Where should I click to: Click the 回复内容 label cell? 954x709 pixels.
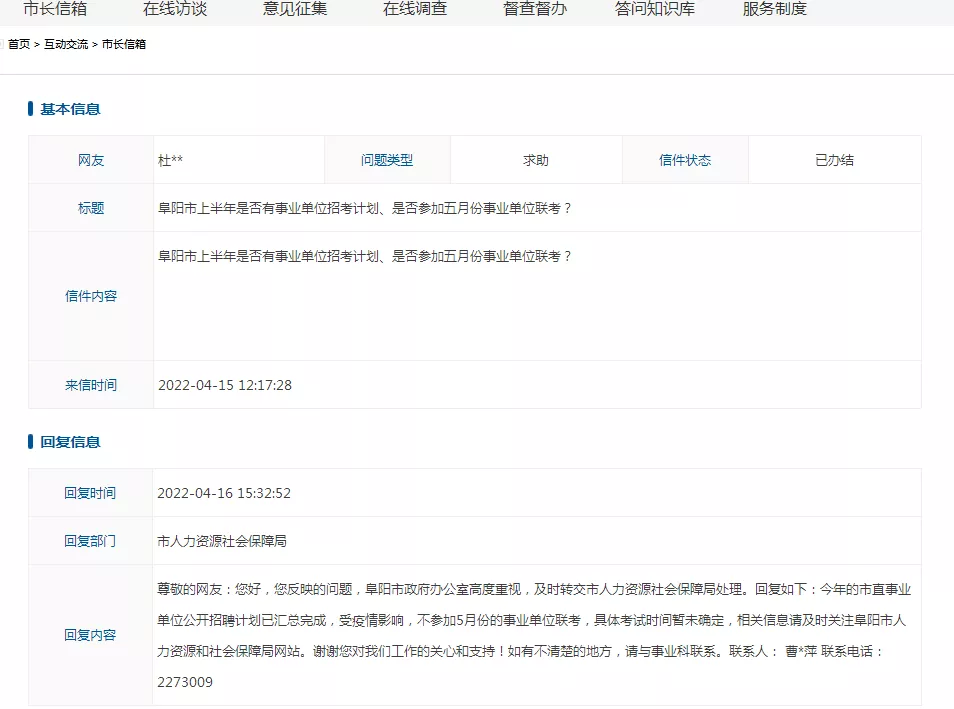point(90,635)
